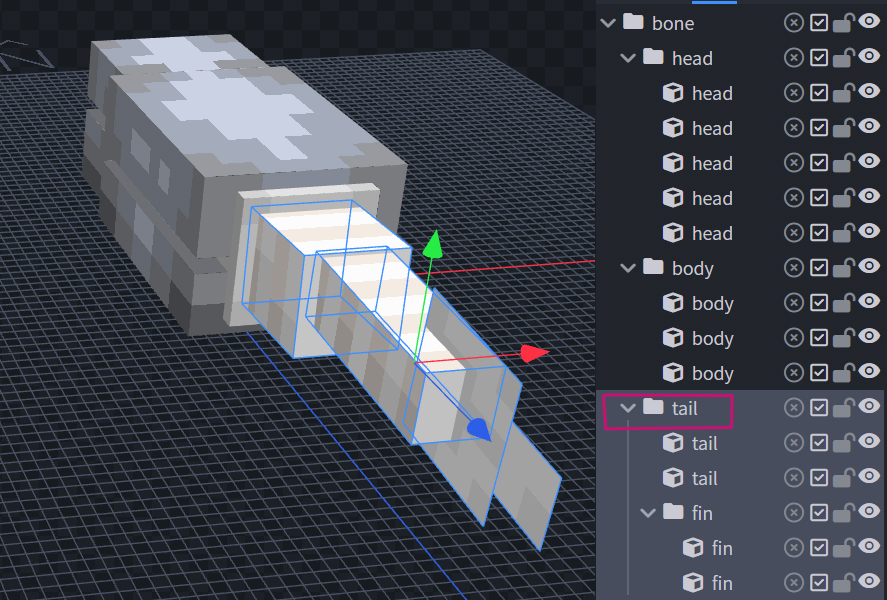
Task: Click the head group folder icon
Action: 653,57
